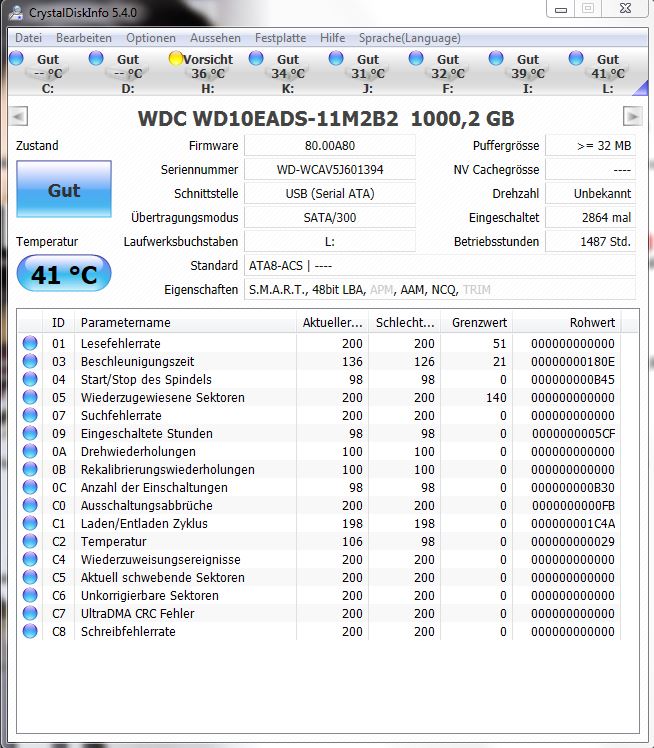
Task: Click status orb of Laden/Entladen Zyklus
Action: point(30,523)
